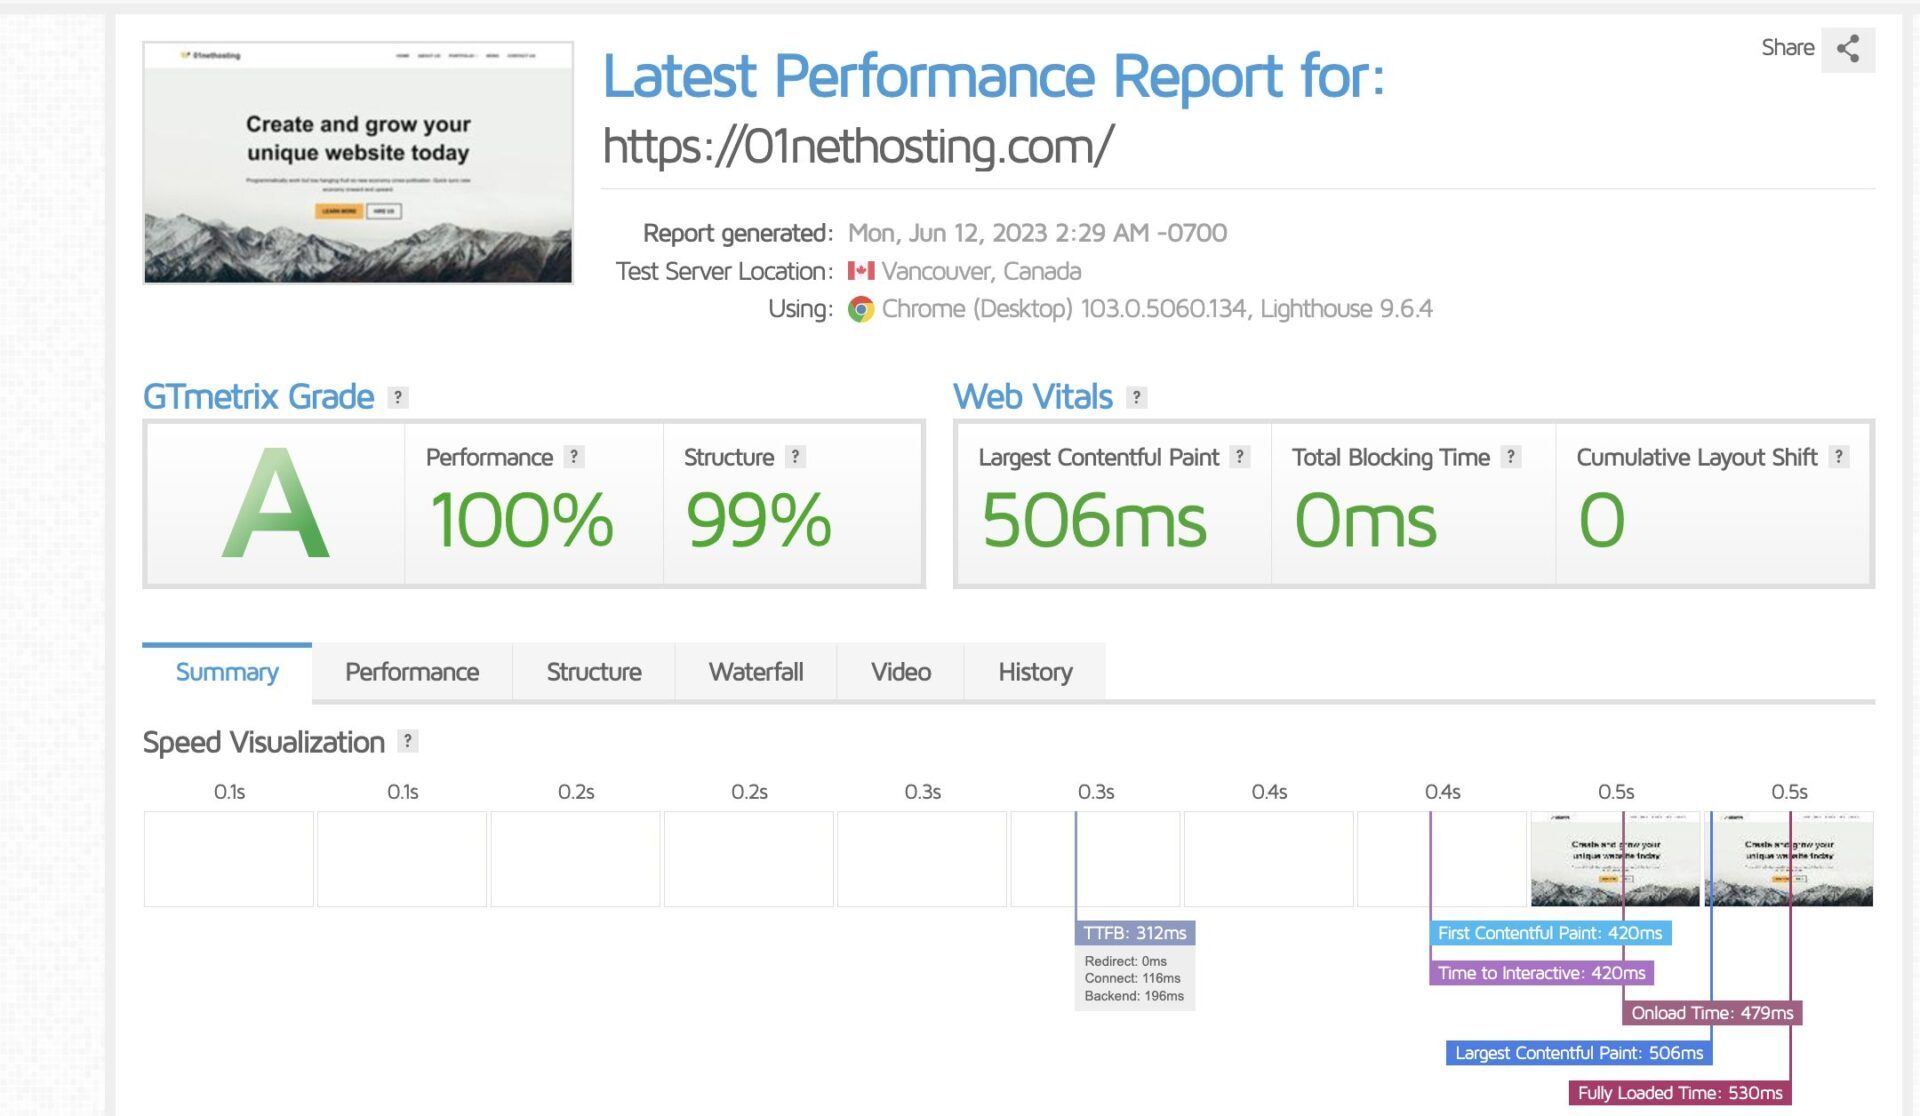
Task: Click the Chrome browser icon
Action: (860, 309)
